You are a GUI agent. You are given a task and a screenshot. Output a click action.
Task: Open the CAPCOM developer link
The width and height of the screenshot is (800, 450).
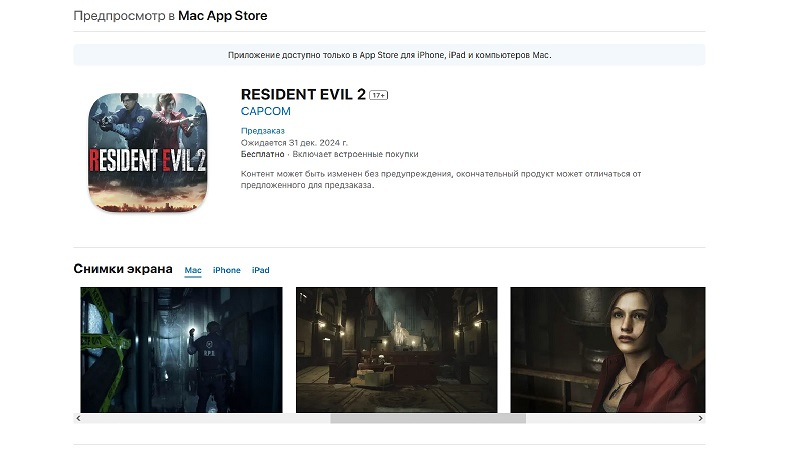coord(265,111)
